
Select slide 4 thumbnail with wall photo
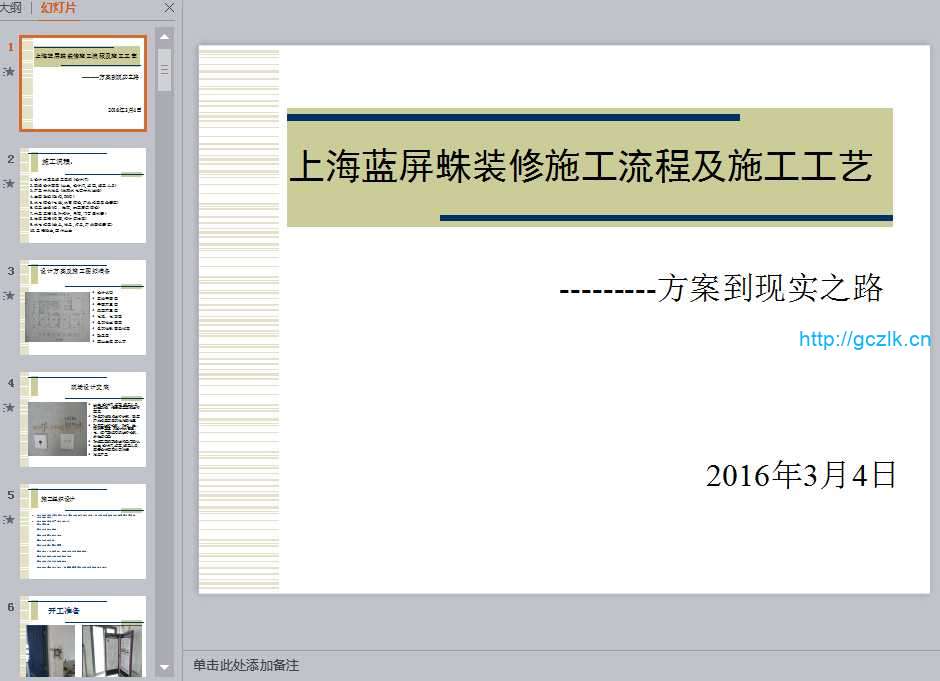coord(84,420)
